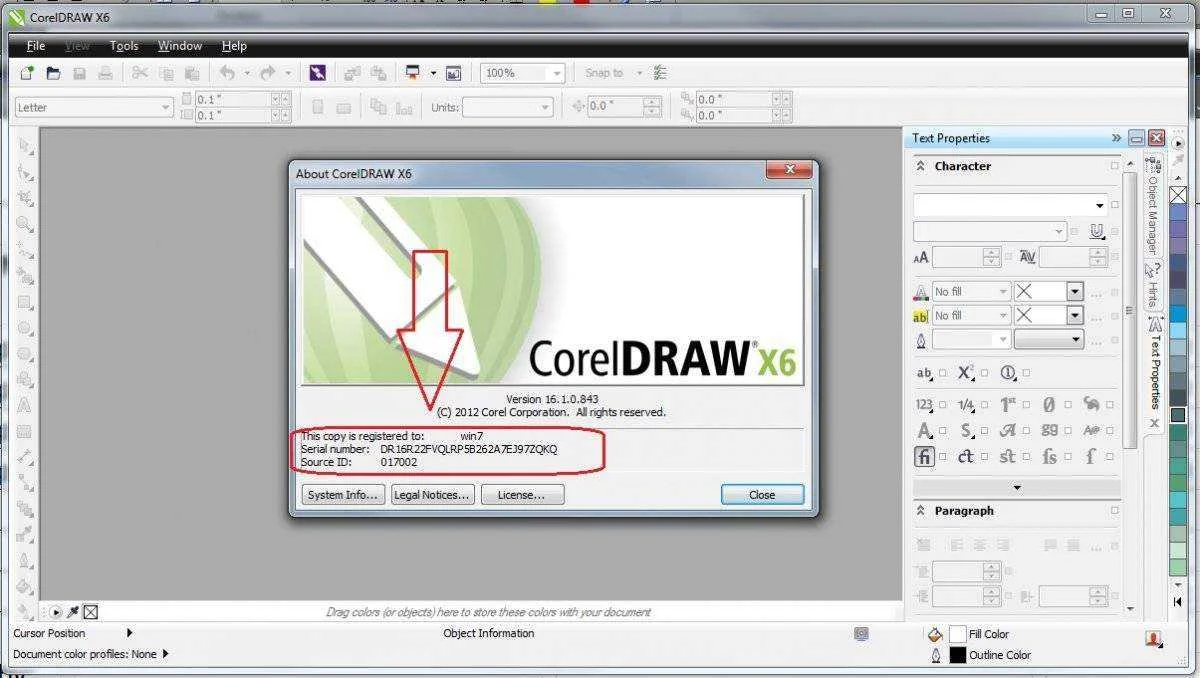This screenshot has width=1200, height=678.
Task: Click the Save disk icon
Action: pos(79,73)
